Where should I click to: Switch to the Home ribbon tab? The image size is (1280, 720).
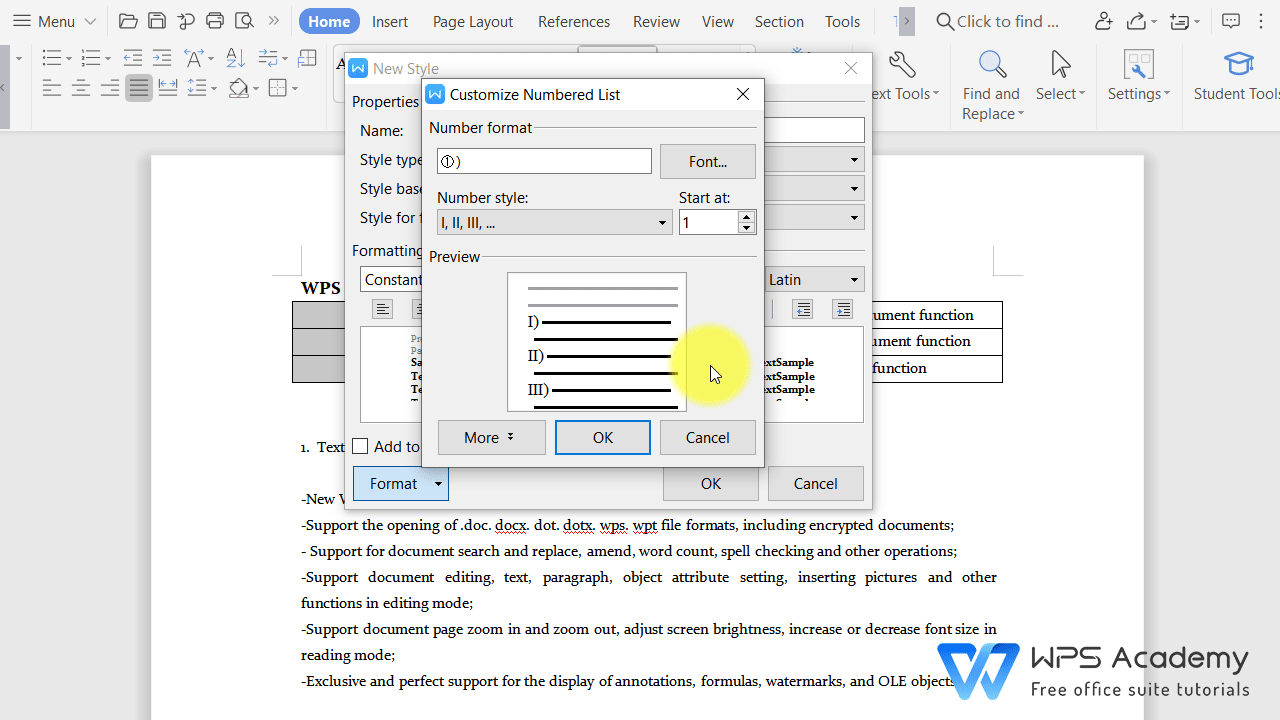click(x=329, y=21)
